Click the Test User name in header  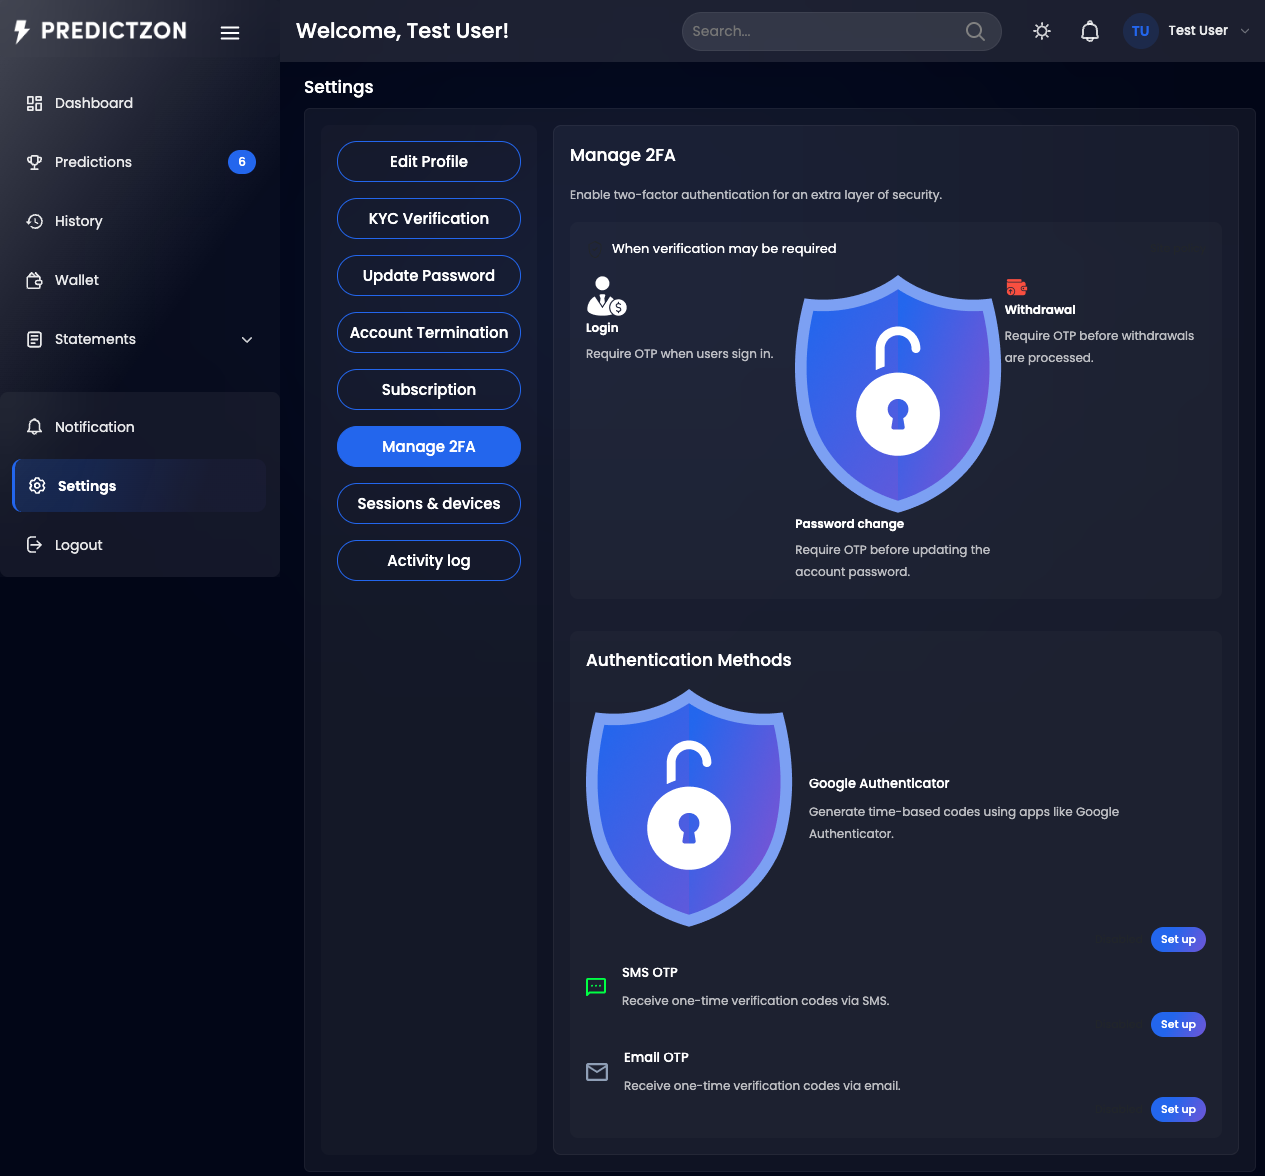(x=1198, y=31)
